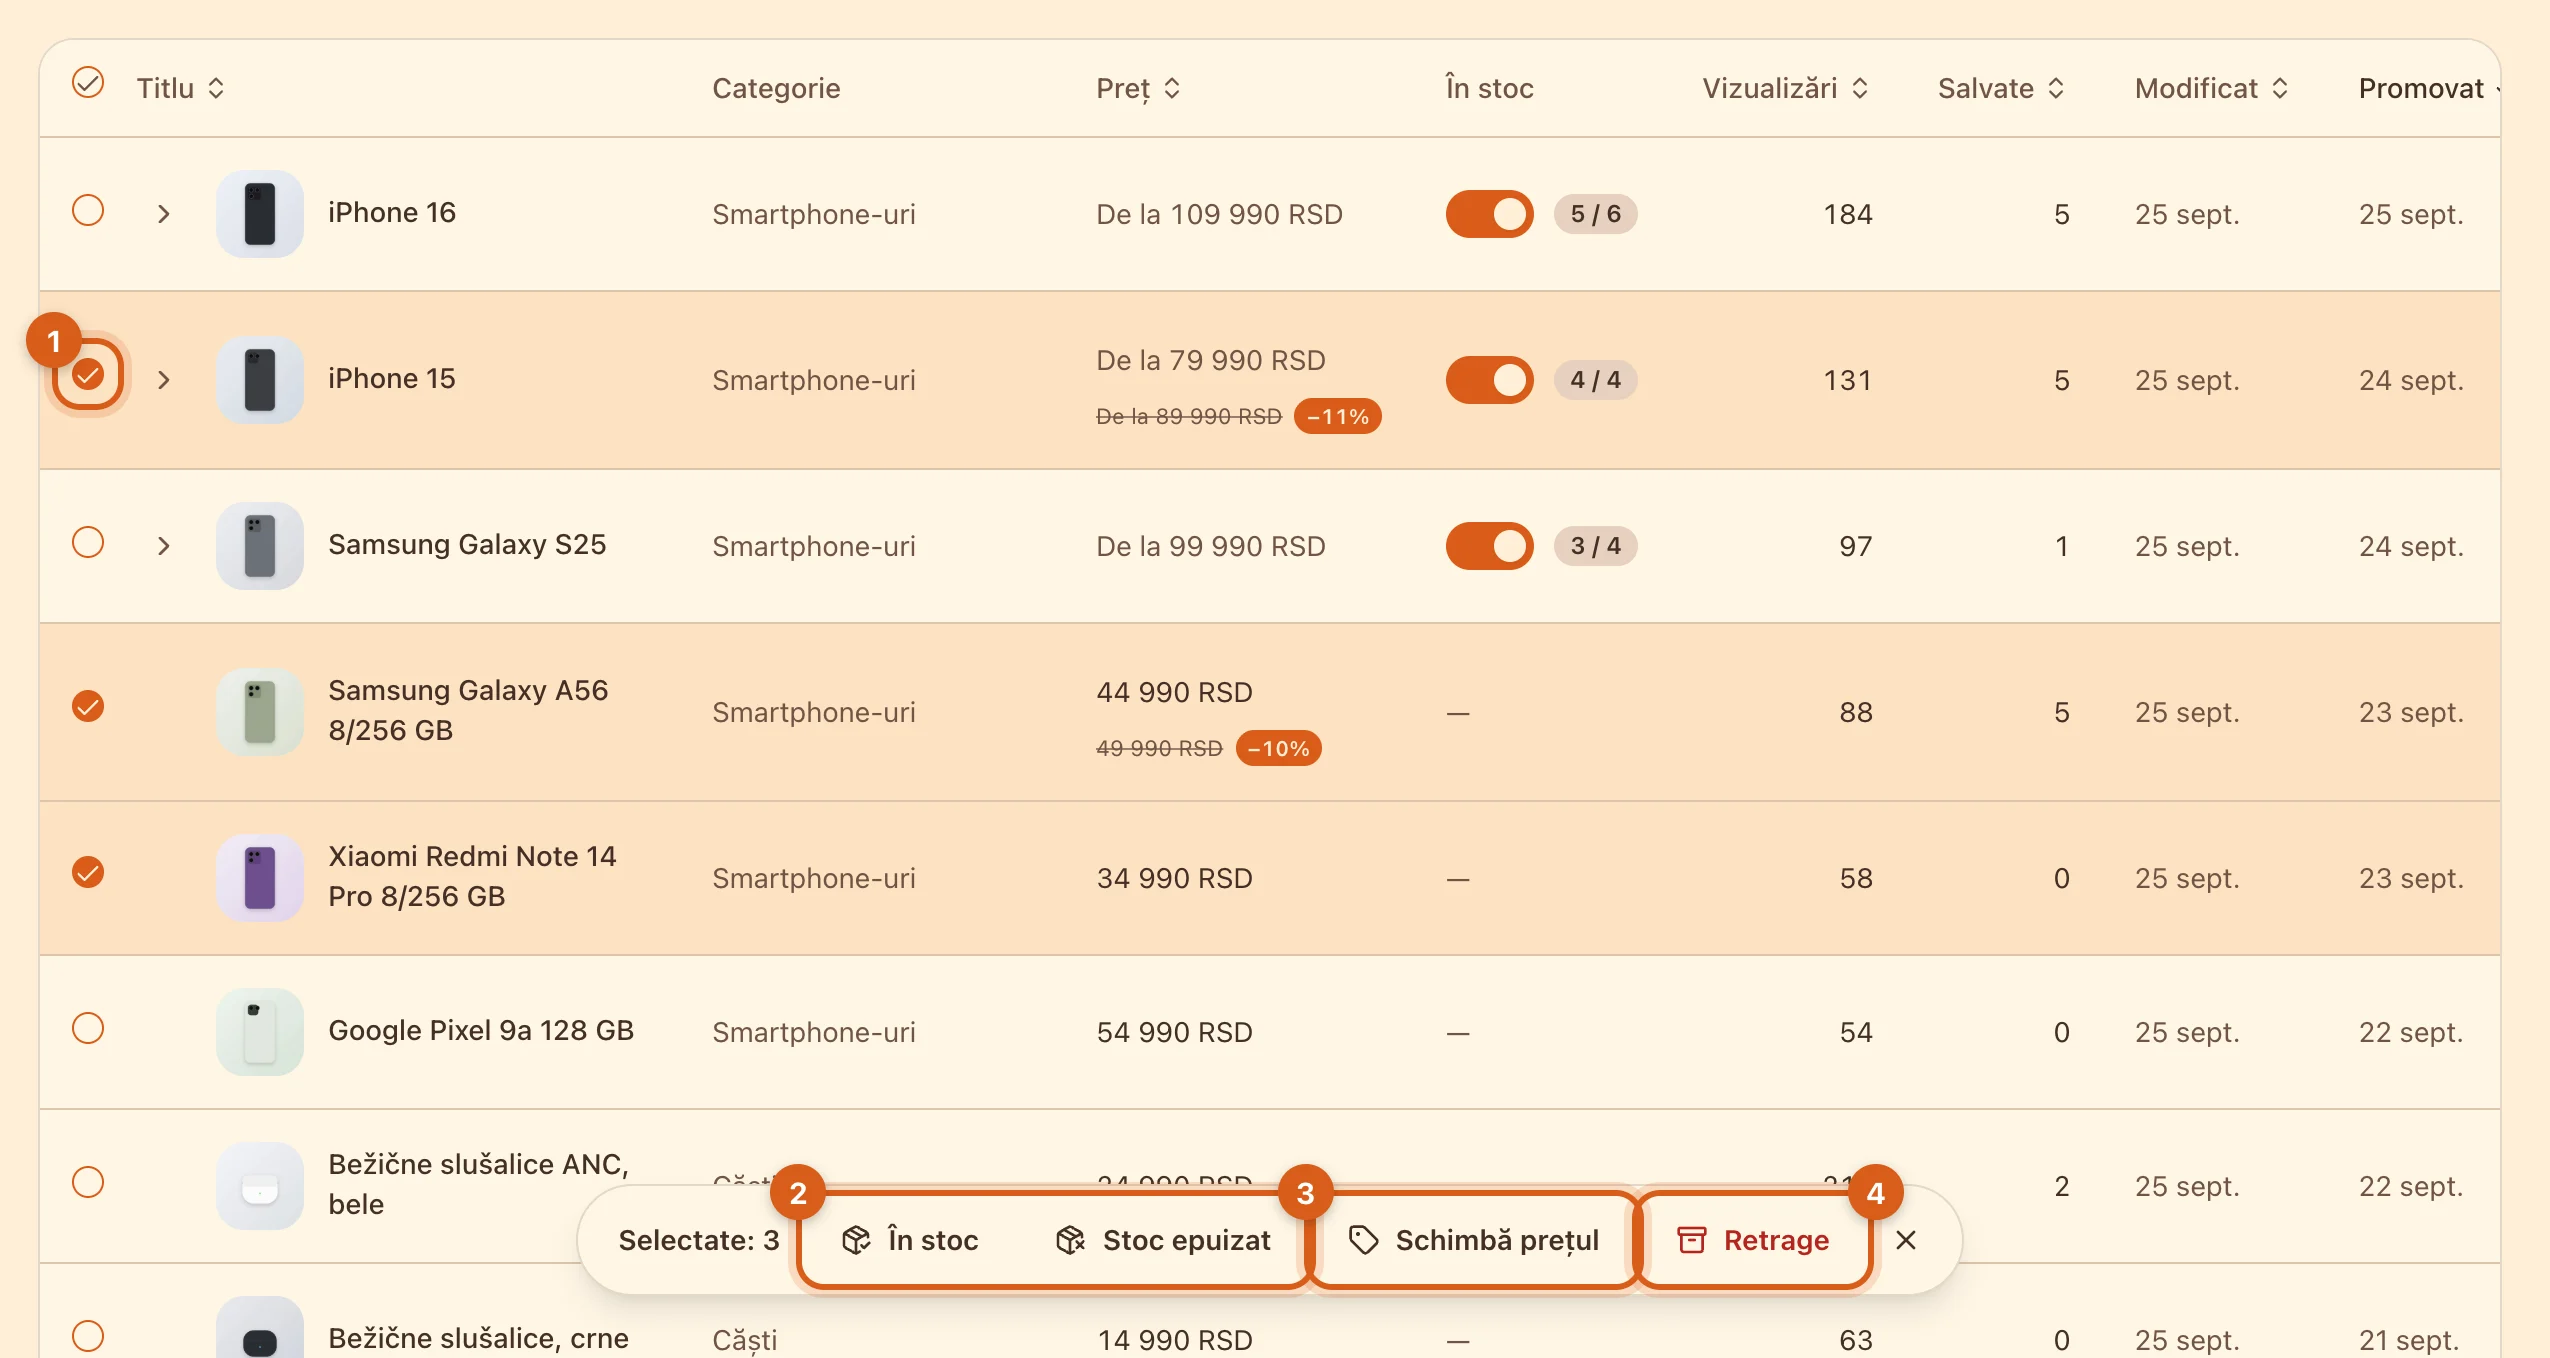Click the Retrage bulk action button

point(1753,1240)
